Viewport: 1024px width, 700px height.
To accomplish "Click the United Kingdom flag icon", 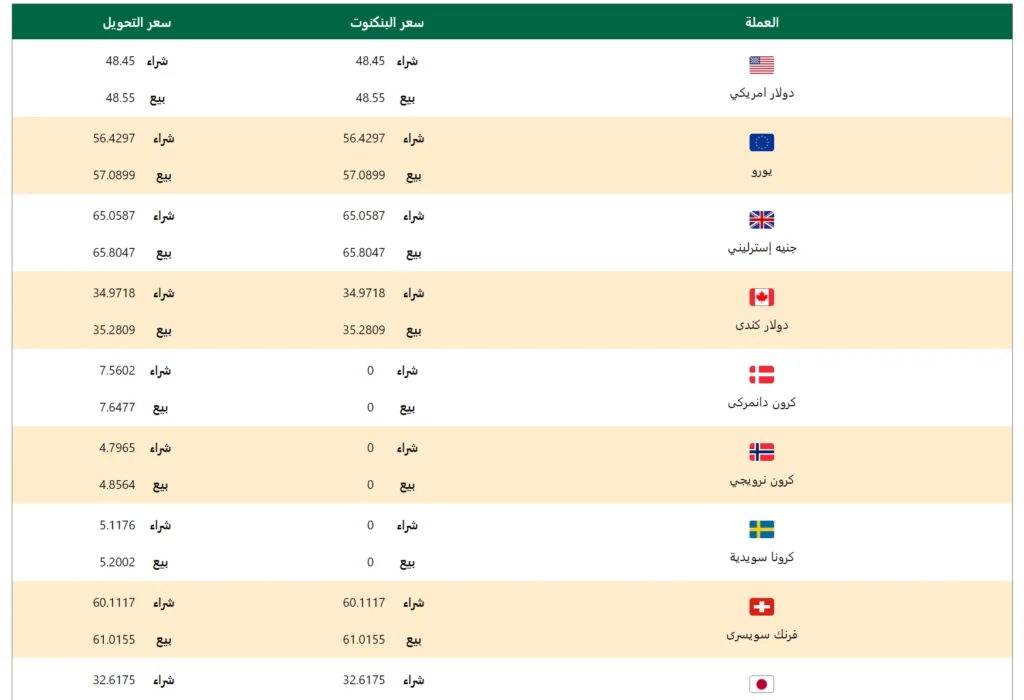I will [761, 220].
